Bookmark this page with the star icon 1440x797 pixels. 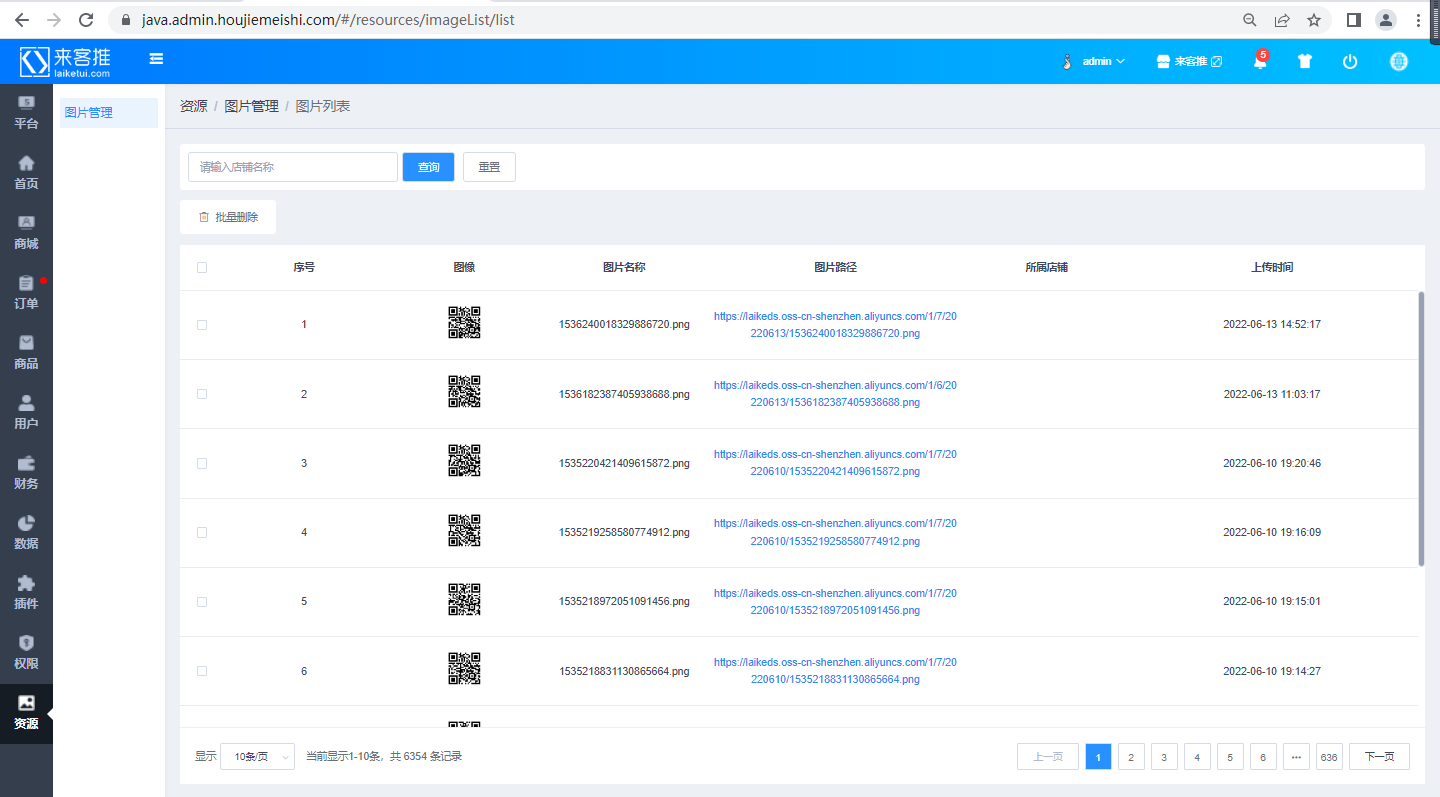[1314, 19]
